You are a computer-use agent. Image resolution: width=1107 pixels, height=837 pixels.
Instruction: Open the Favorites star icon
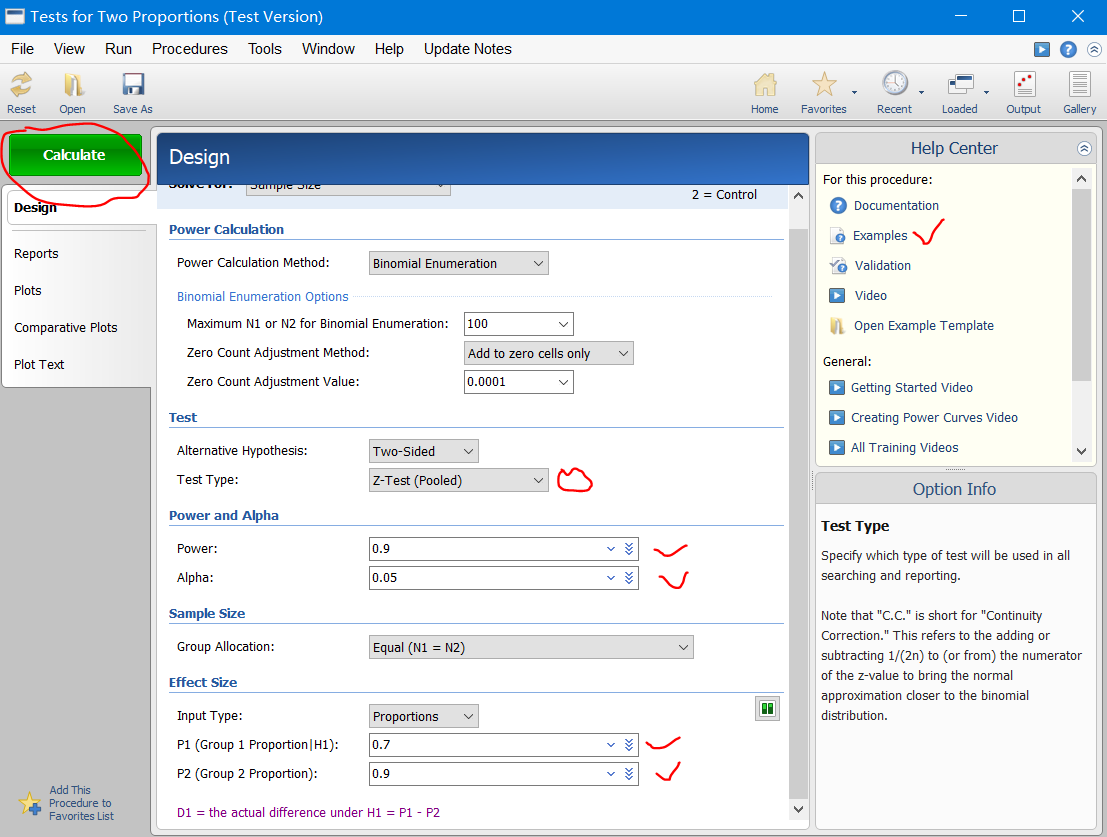point(824,85)
